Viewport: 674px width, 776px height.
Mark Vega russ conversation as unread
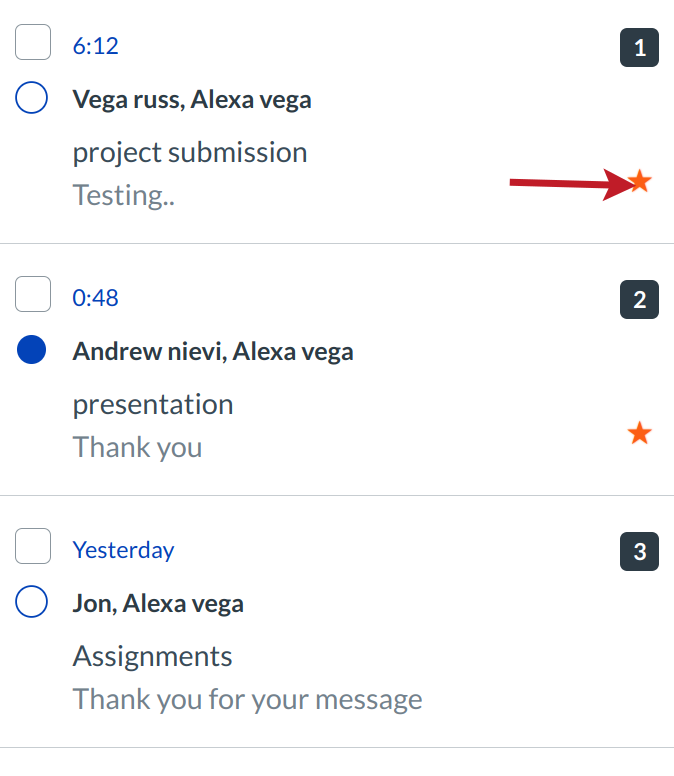[32, 99]
